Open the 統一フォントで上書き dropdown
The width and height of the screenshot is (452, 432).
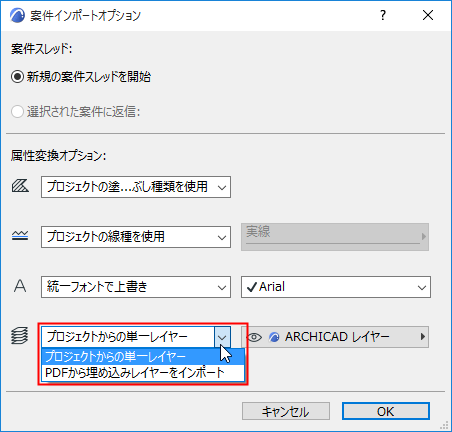coord(136,287)
